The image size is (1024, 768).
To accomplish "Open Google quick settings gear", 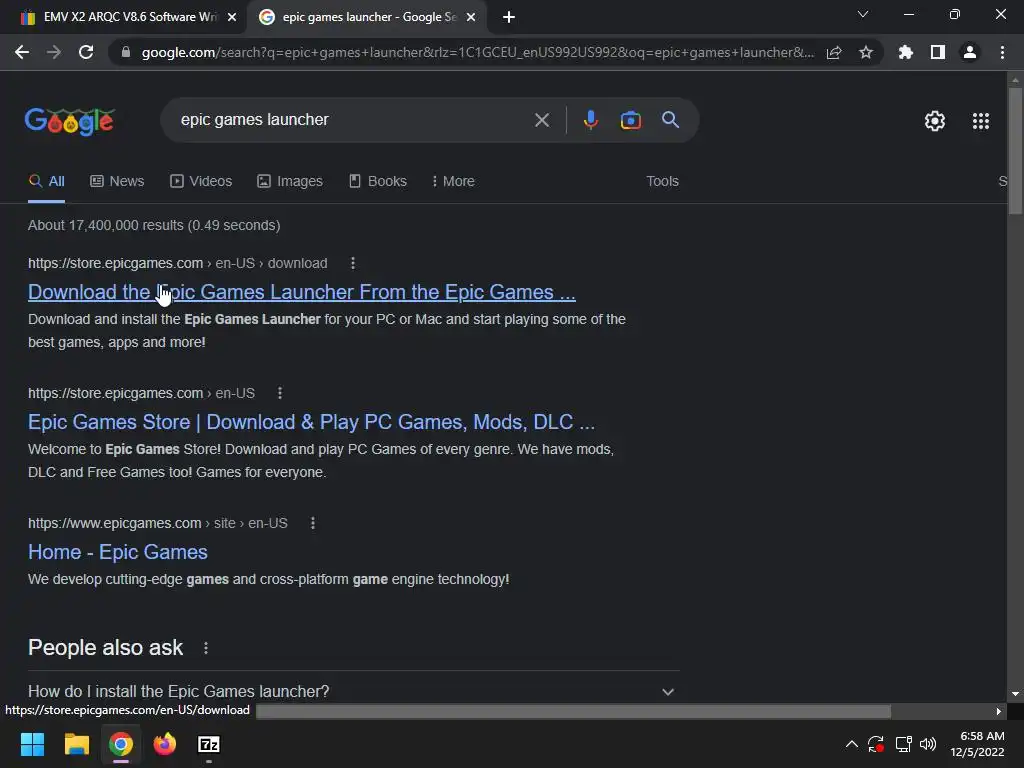I will point(935,121).
